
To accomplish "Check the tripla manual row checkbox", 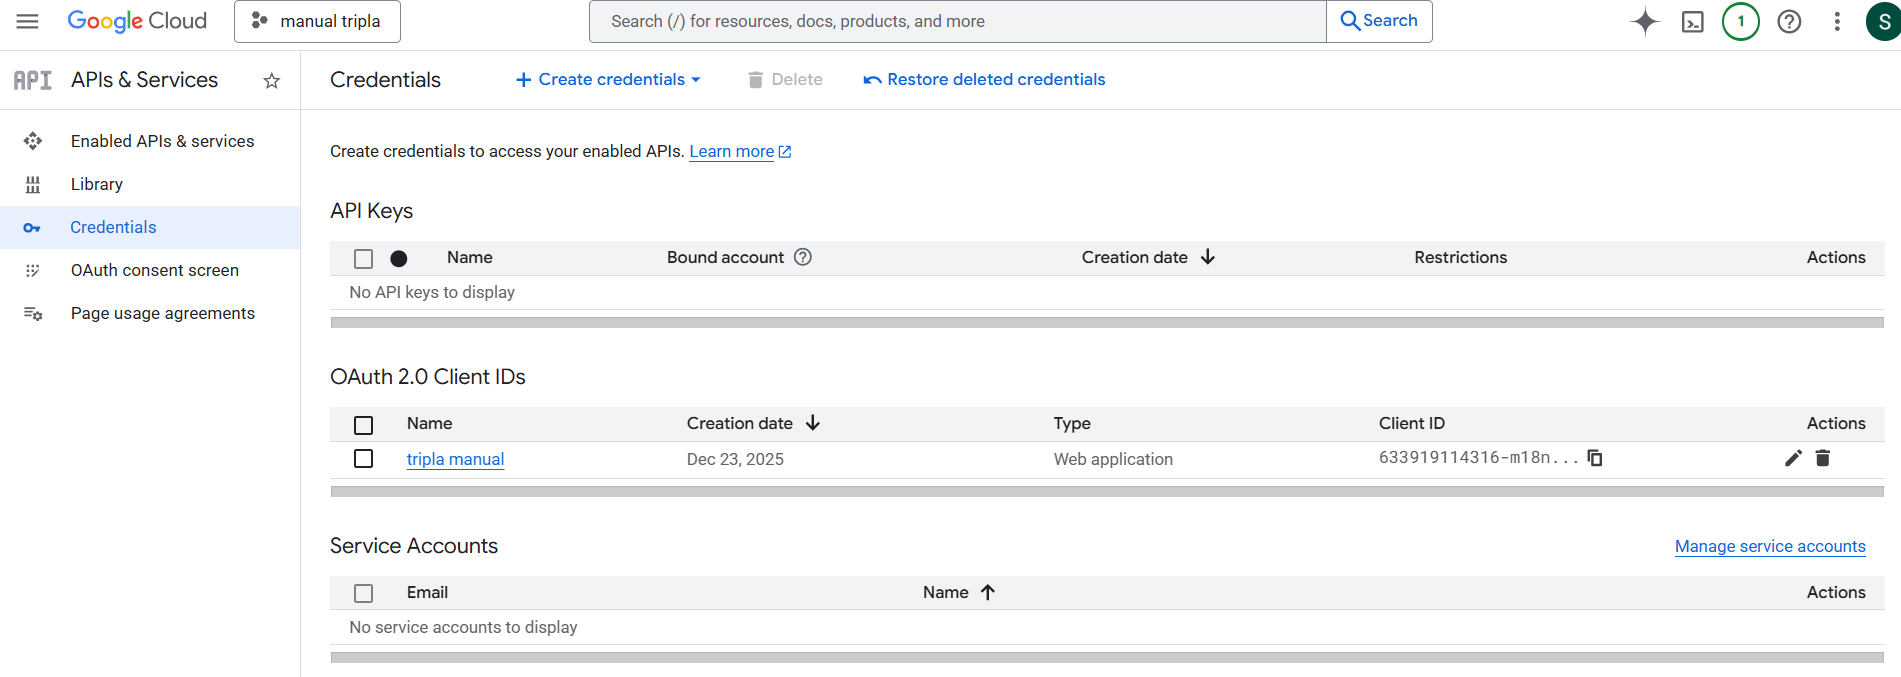I will 364,459.
